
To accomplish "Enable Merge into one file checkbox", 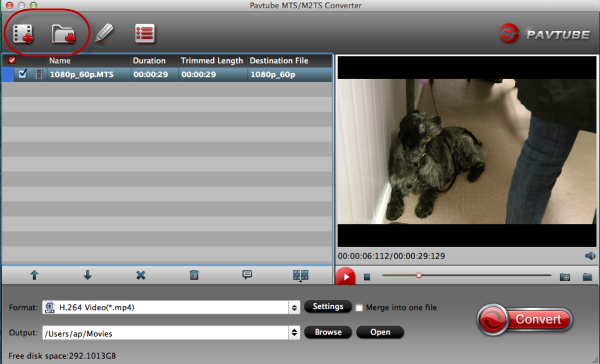I will [359, 308].
